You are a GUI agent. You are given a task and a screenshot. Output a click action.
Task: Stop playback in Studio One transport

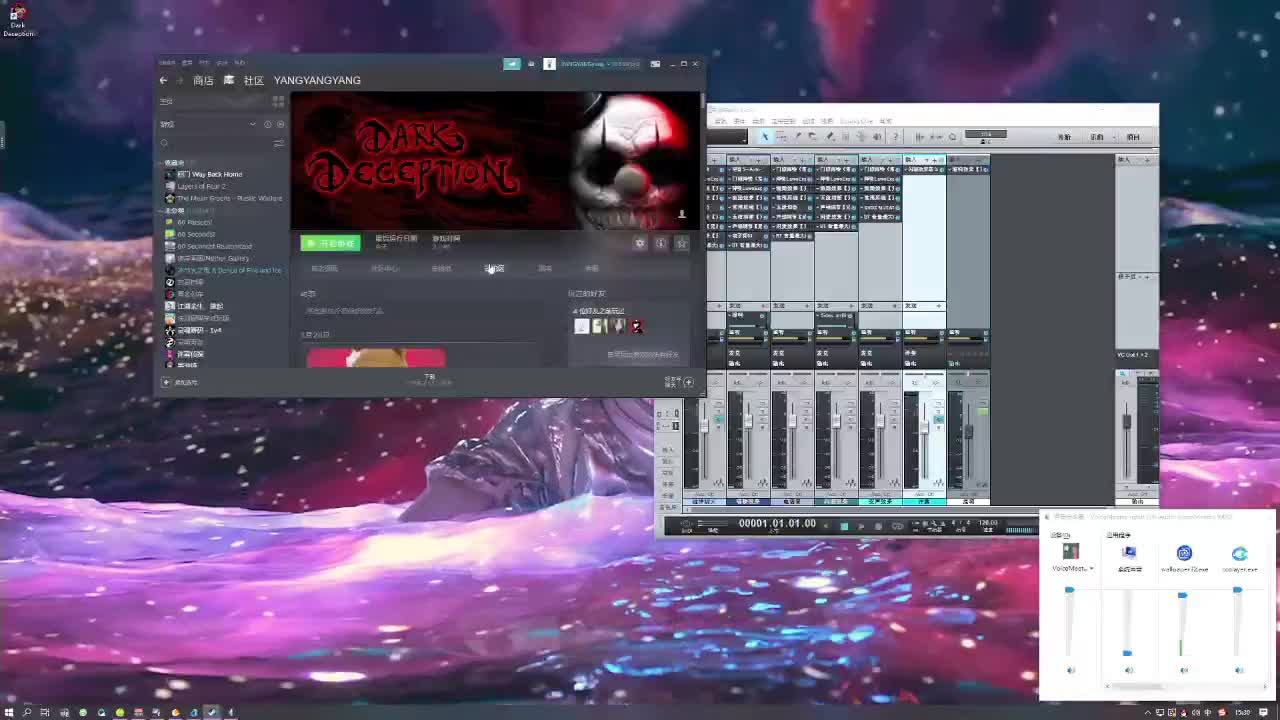point(844,526)
